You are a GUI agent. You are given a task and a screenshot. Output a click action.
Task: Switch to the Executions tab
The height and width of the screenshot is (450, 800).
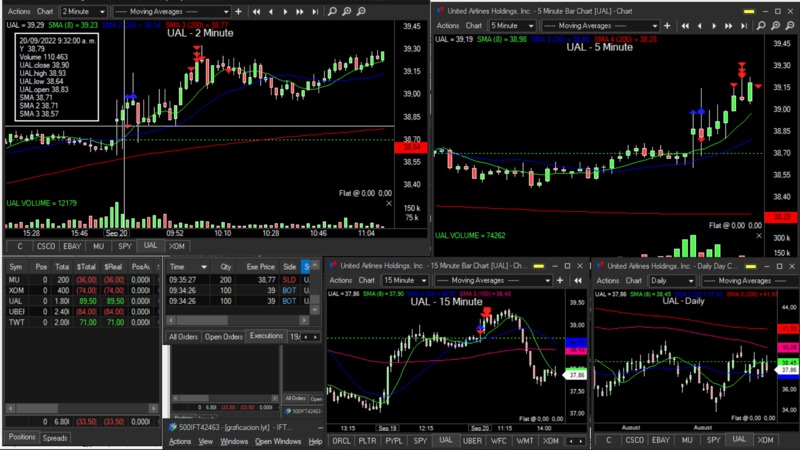(x=266, y=336)
